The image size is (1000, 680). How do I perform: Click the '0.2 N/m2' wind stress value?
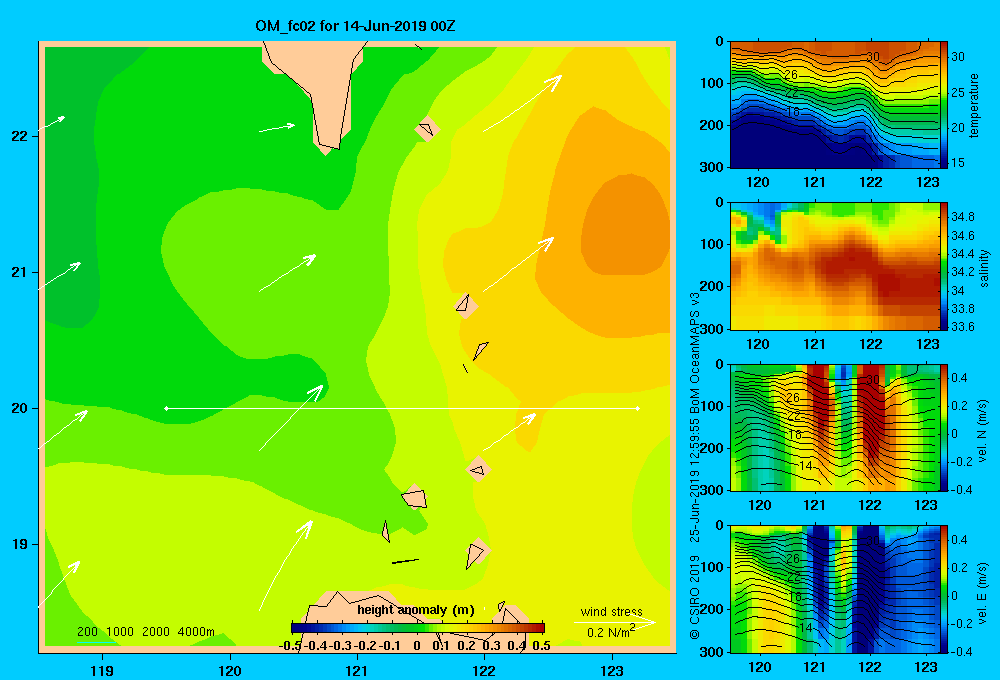tap(611, 632)
